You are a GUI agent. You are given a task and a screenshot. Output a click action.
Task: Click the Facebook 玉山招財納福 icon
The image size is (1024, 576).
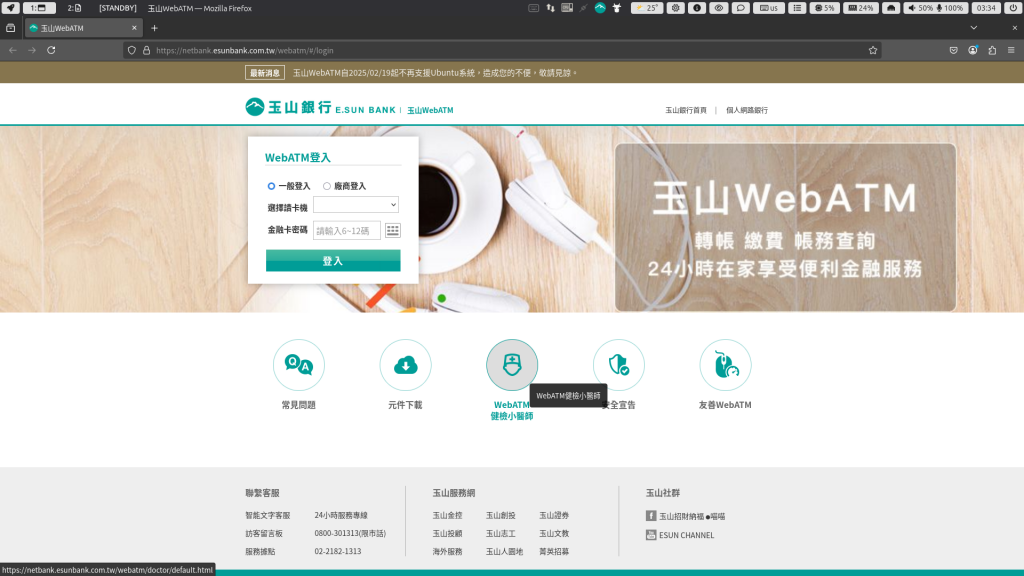pyautogui.click(x=650, y=516)
